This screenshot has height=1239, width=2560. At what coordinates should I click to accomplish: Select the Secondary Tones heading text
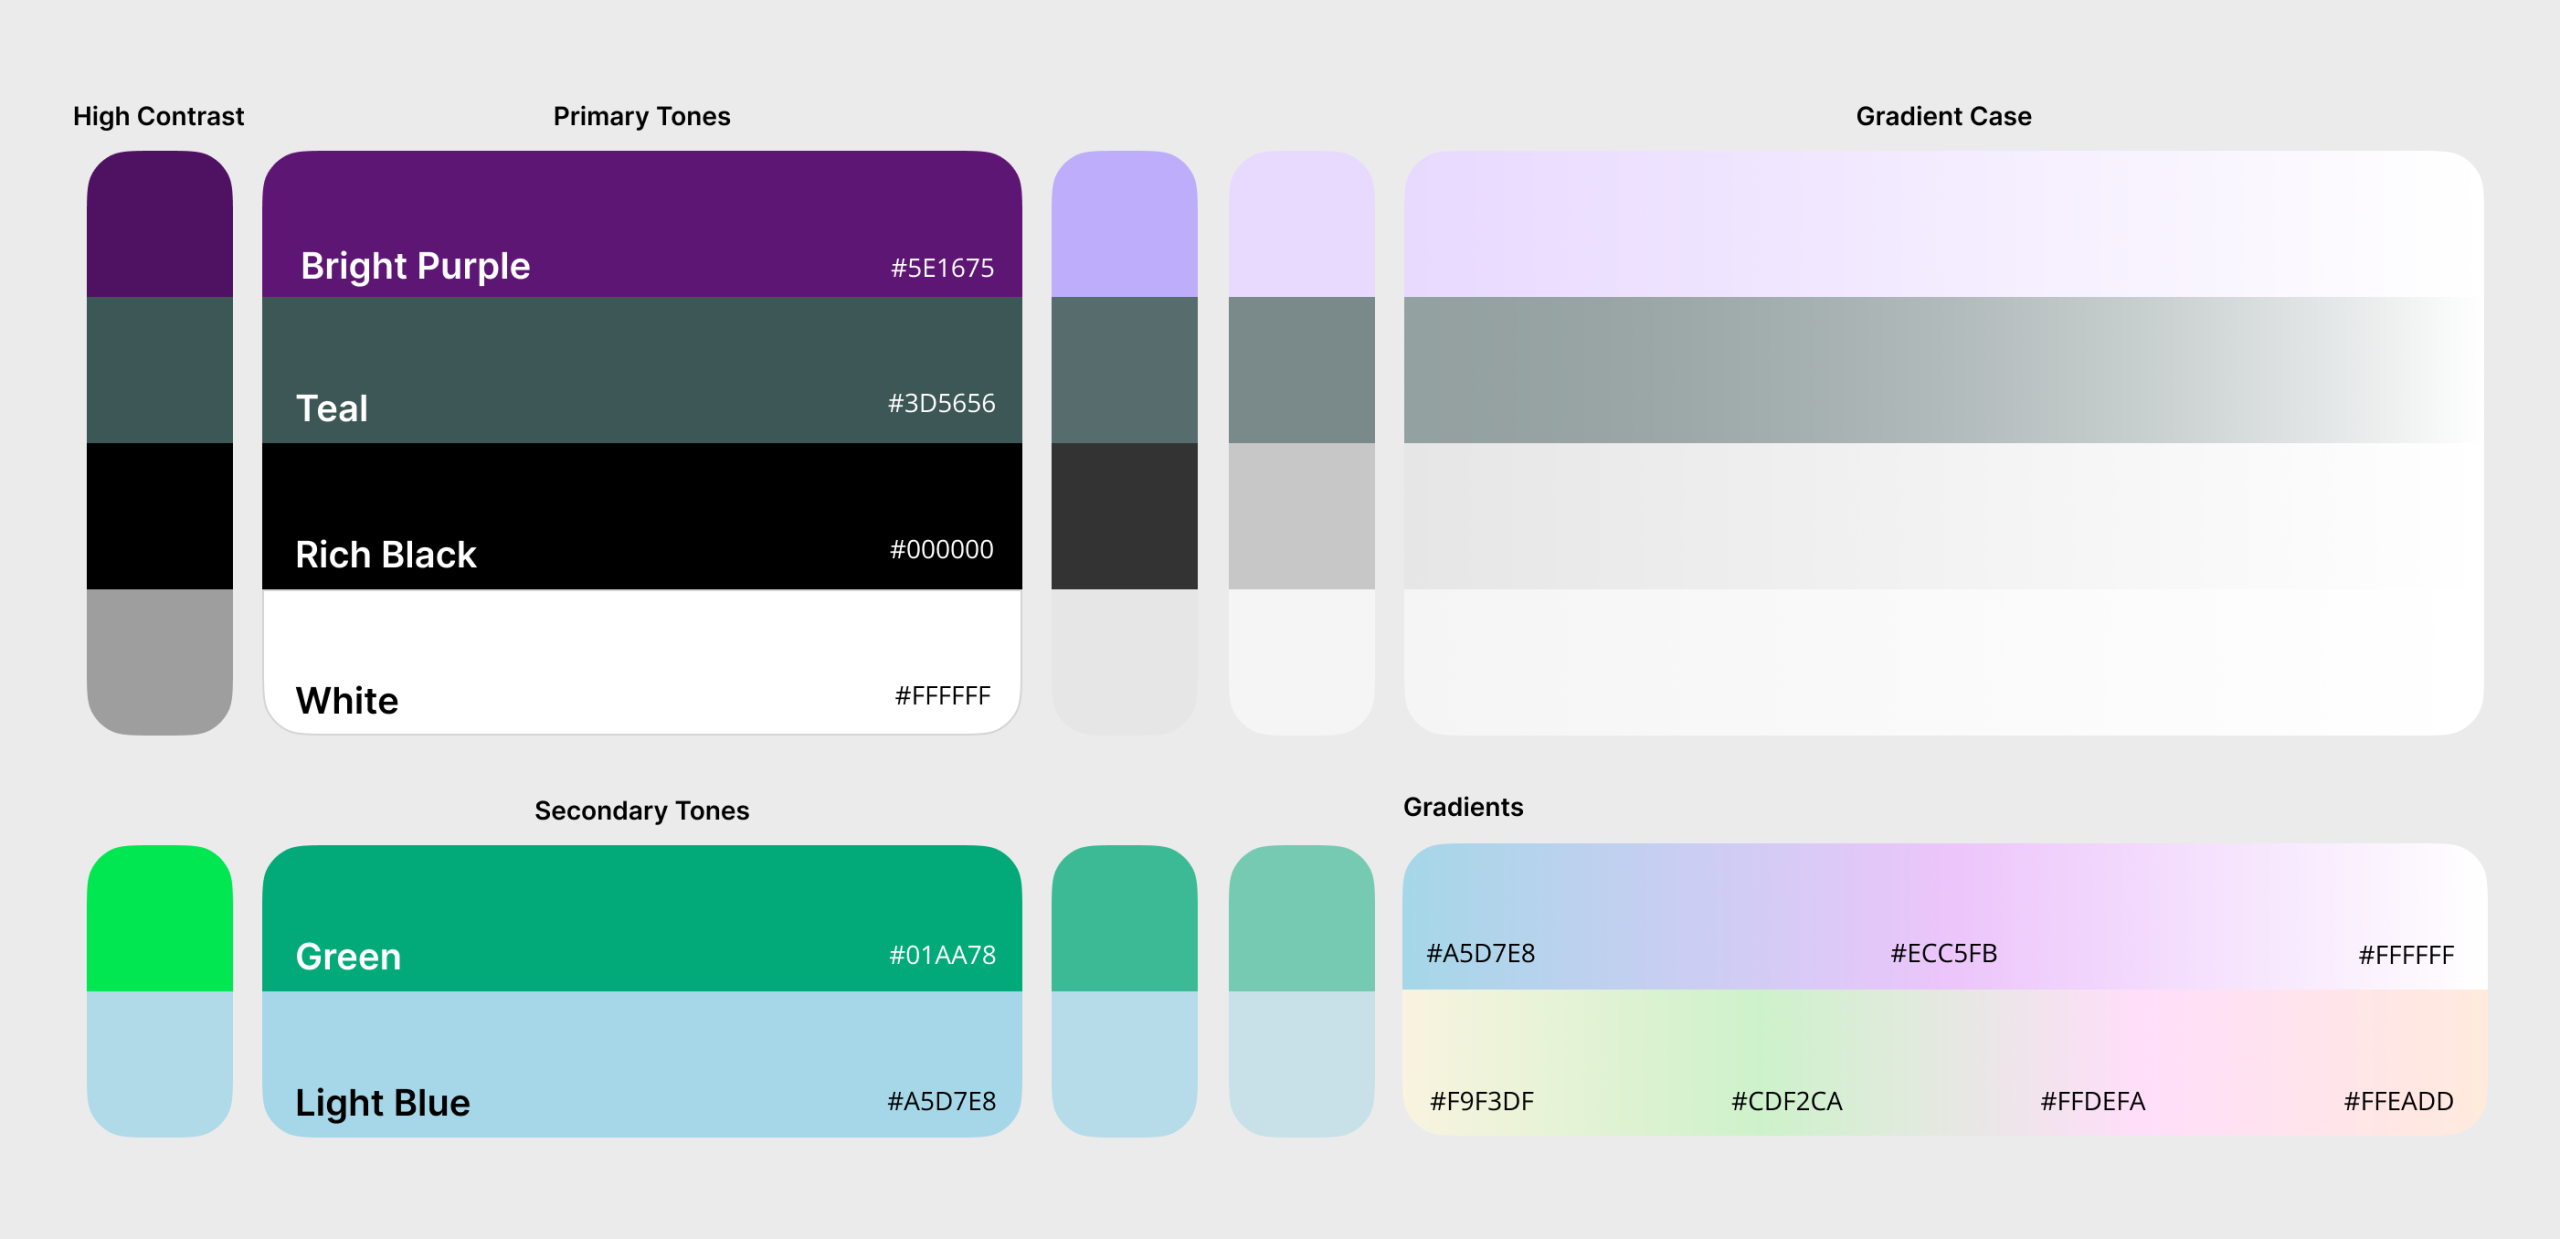641,810
